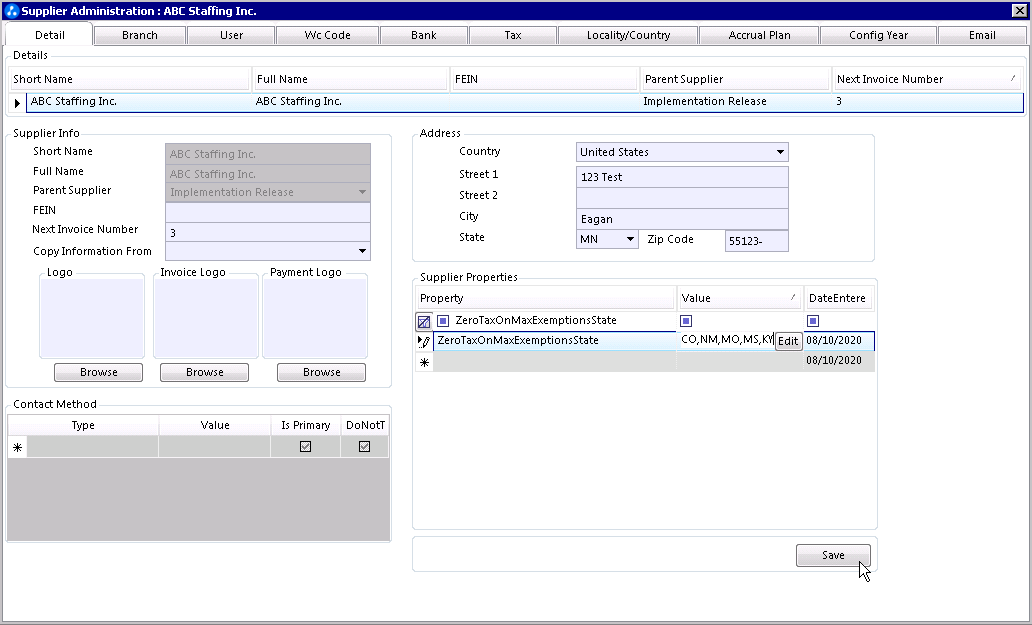Image resolution: width=1032 pixels, height=625 pixels.
Task: Open the Country dropdown
Action: (x=780, y=153)
